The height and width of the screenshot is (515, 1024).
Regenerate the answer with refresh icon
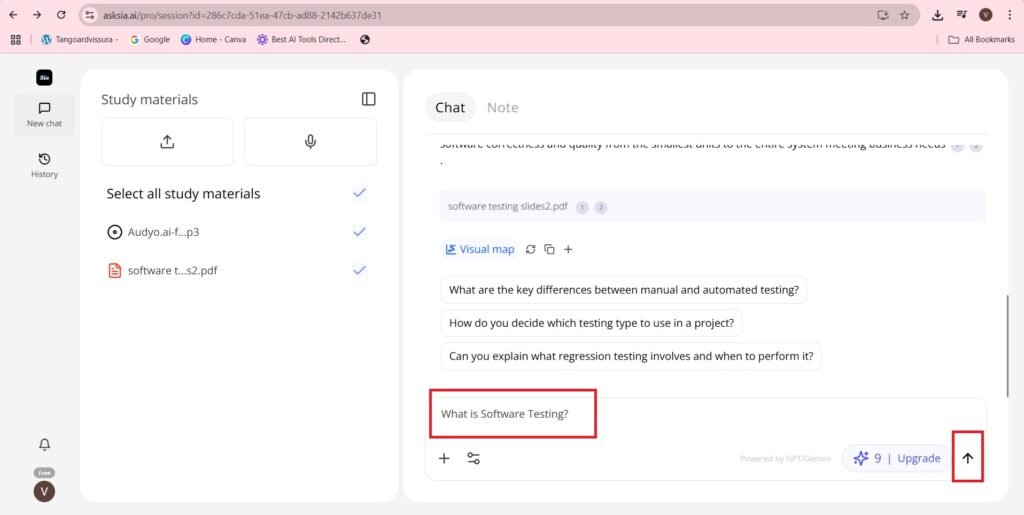click(x=530, y=249)
